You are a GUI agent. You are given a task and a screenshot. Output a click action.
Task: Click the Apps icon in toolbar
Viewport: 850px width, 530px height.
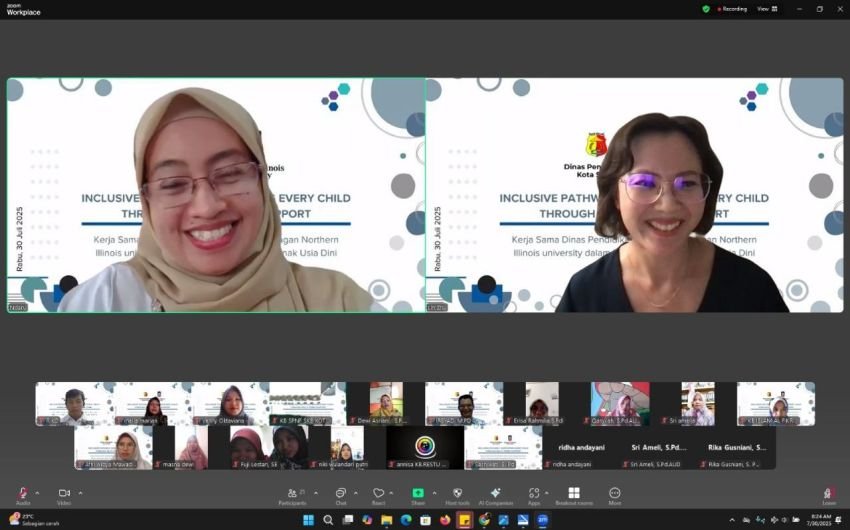pyautogui.click(x=534, y=493)
